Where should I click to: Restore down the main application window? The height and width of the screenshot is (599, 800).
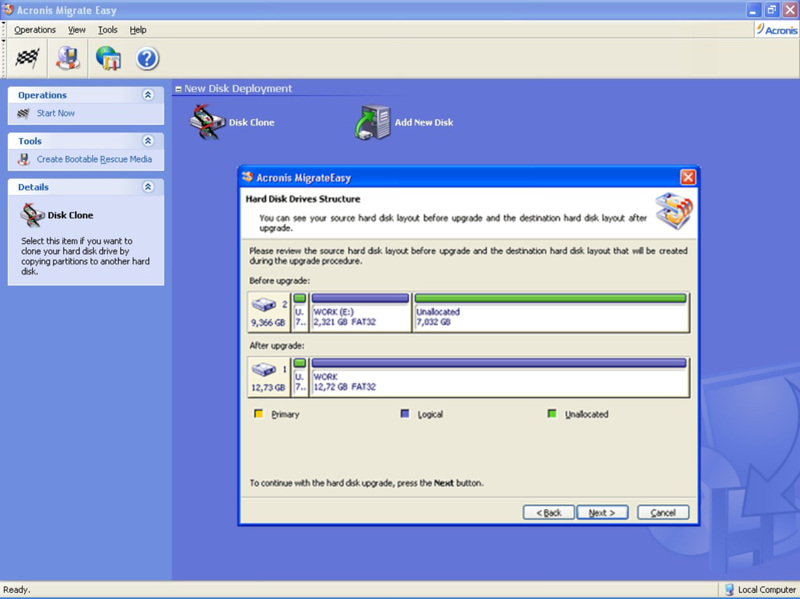[772, 10]
